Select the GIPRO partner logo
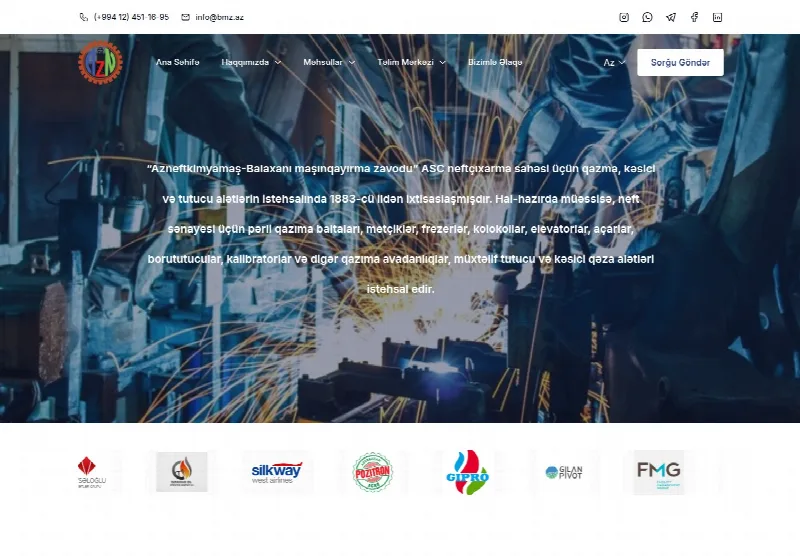 [x=467, y=472]
